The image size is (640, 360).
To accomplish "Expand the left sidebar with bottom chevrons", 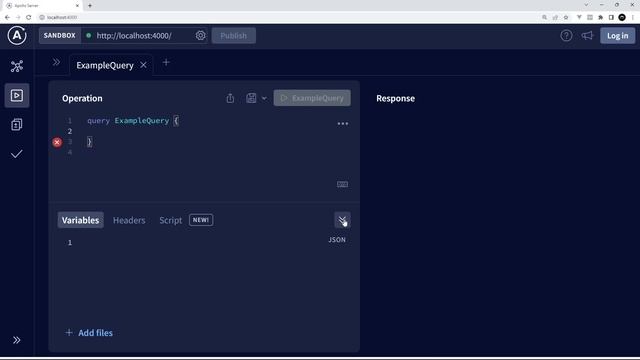I will click(17, 340).
